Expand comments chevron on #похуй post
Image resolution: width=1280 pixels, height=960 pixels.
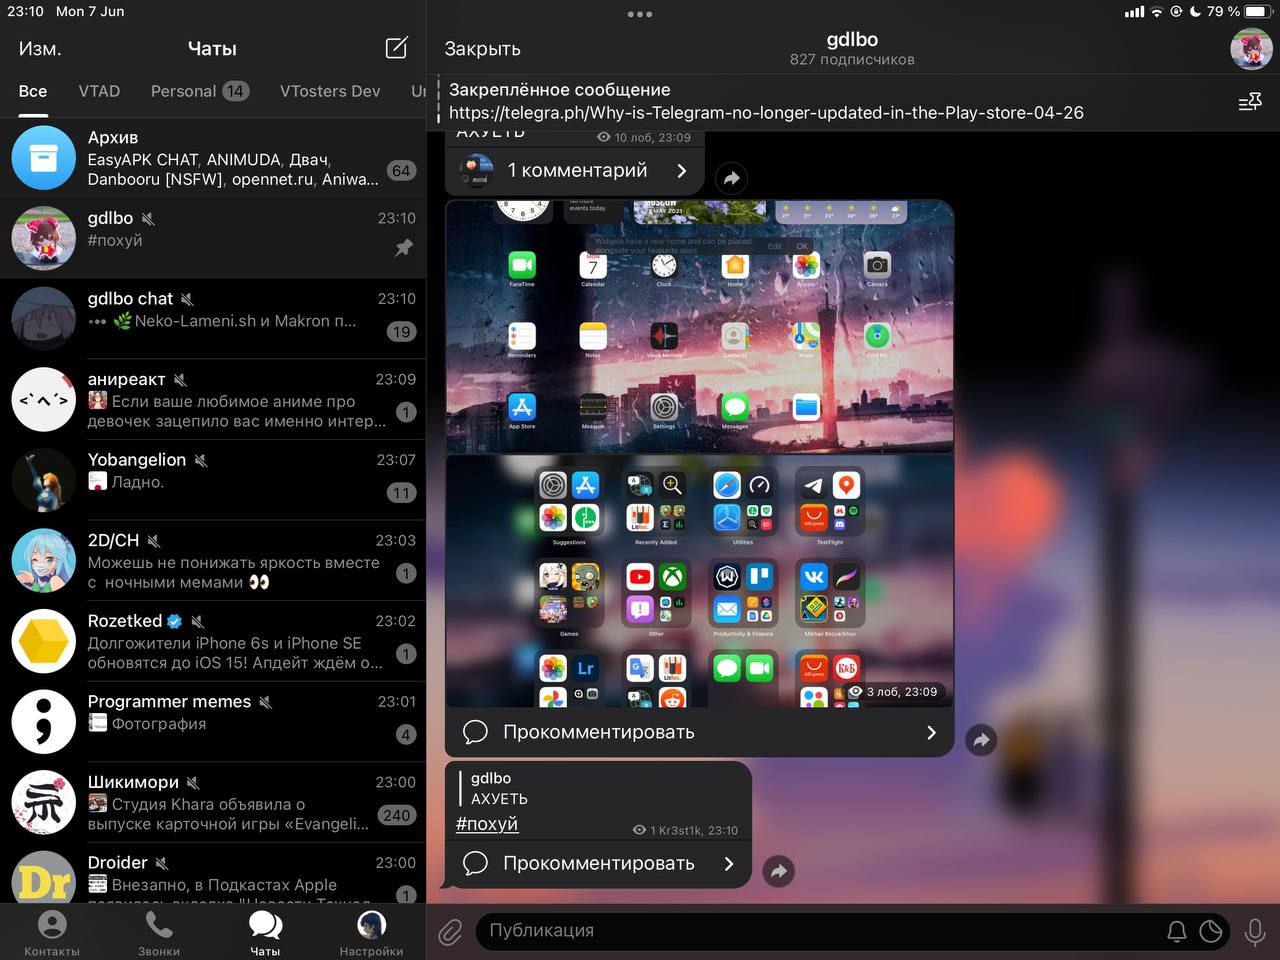click(729, 863)
